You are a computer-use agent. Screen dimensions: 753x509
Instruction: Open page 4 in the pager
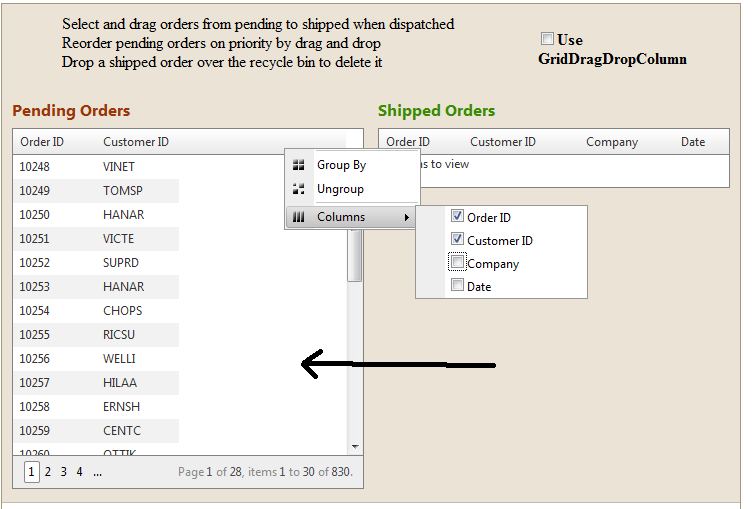click(x=79, y=472)
